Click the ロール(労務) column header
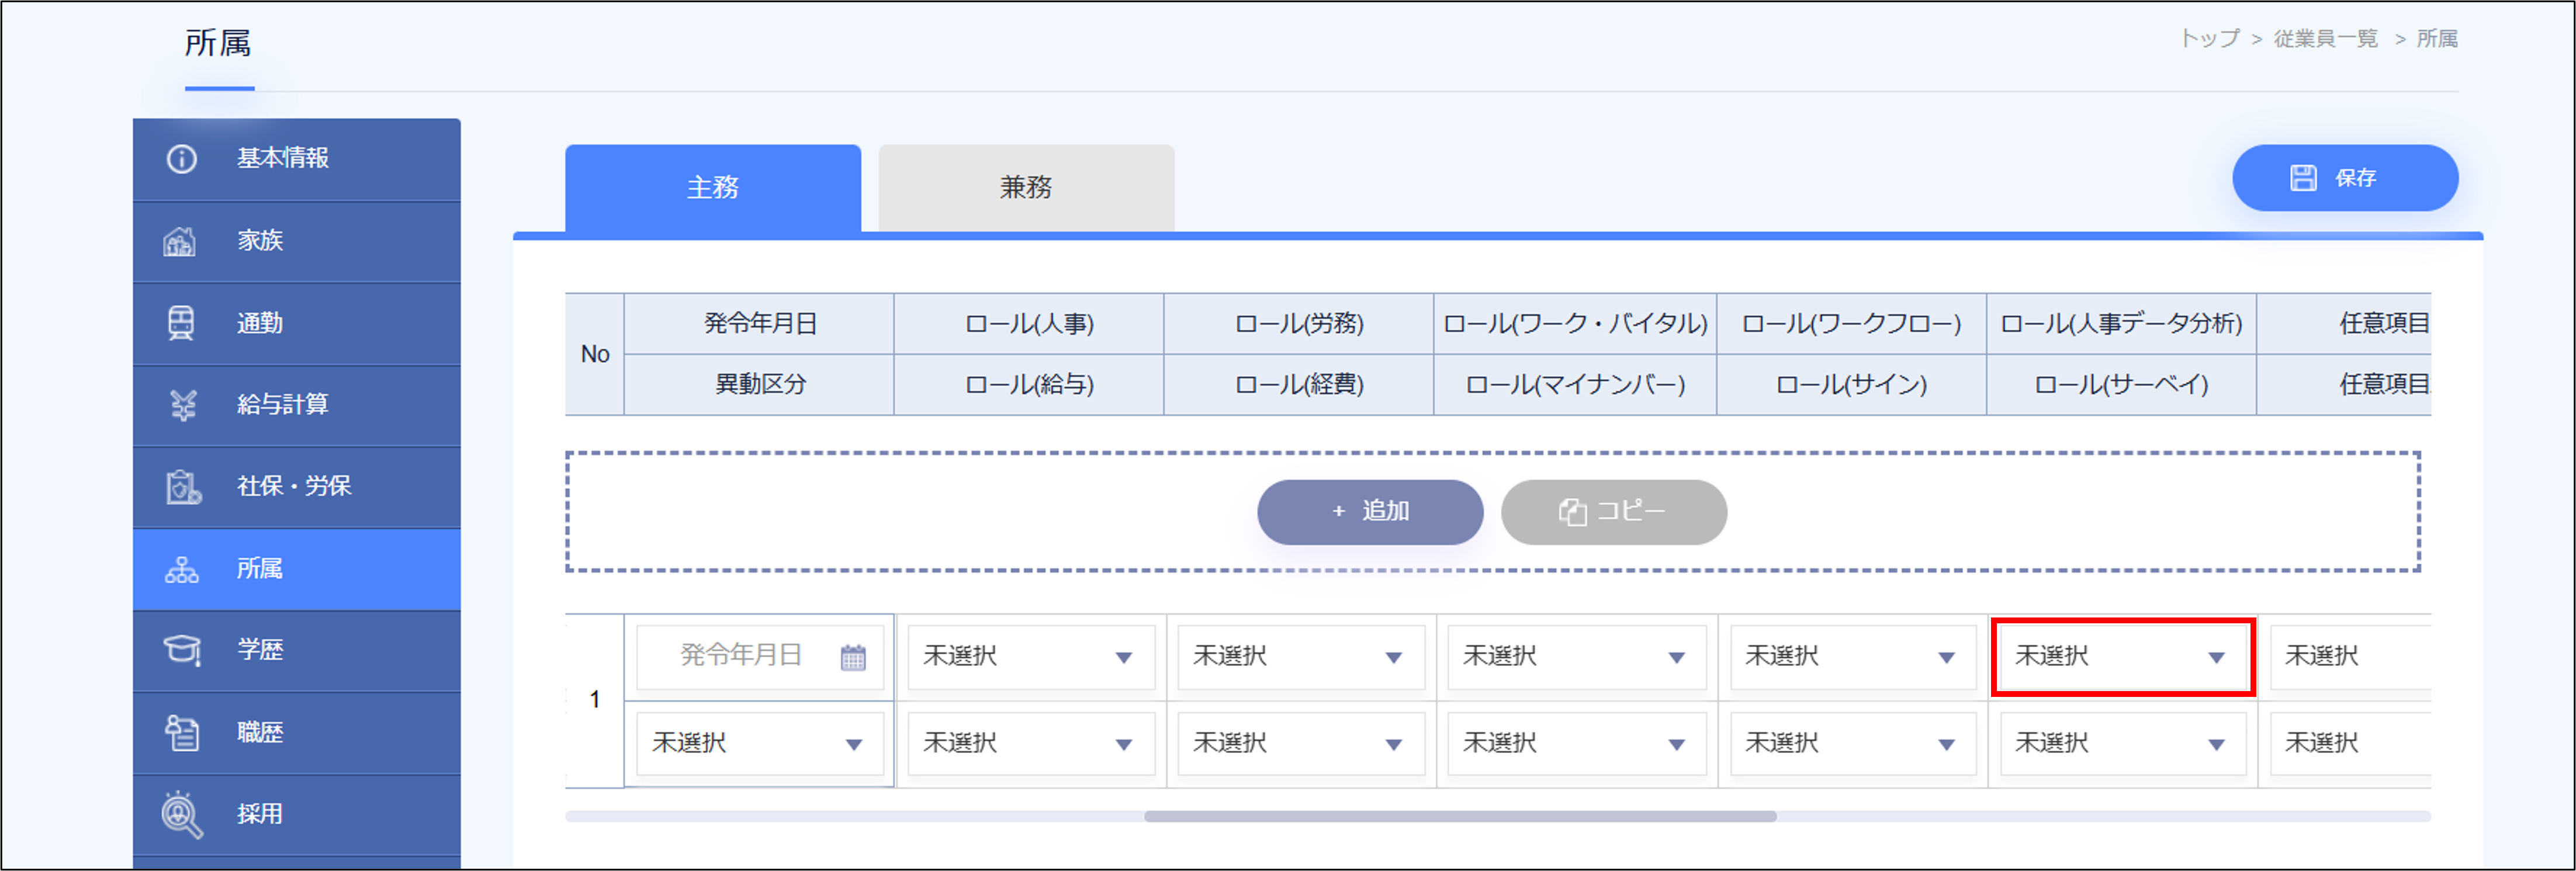Viewport: 2576px width, 871px height. point(1299,324)
